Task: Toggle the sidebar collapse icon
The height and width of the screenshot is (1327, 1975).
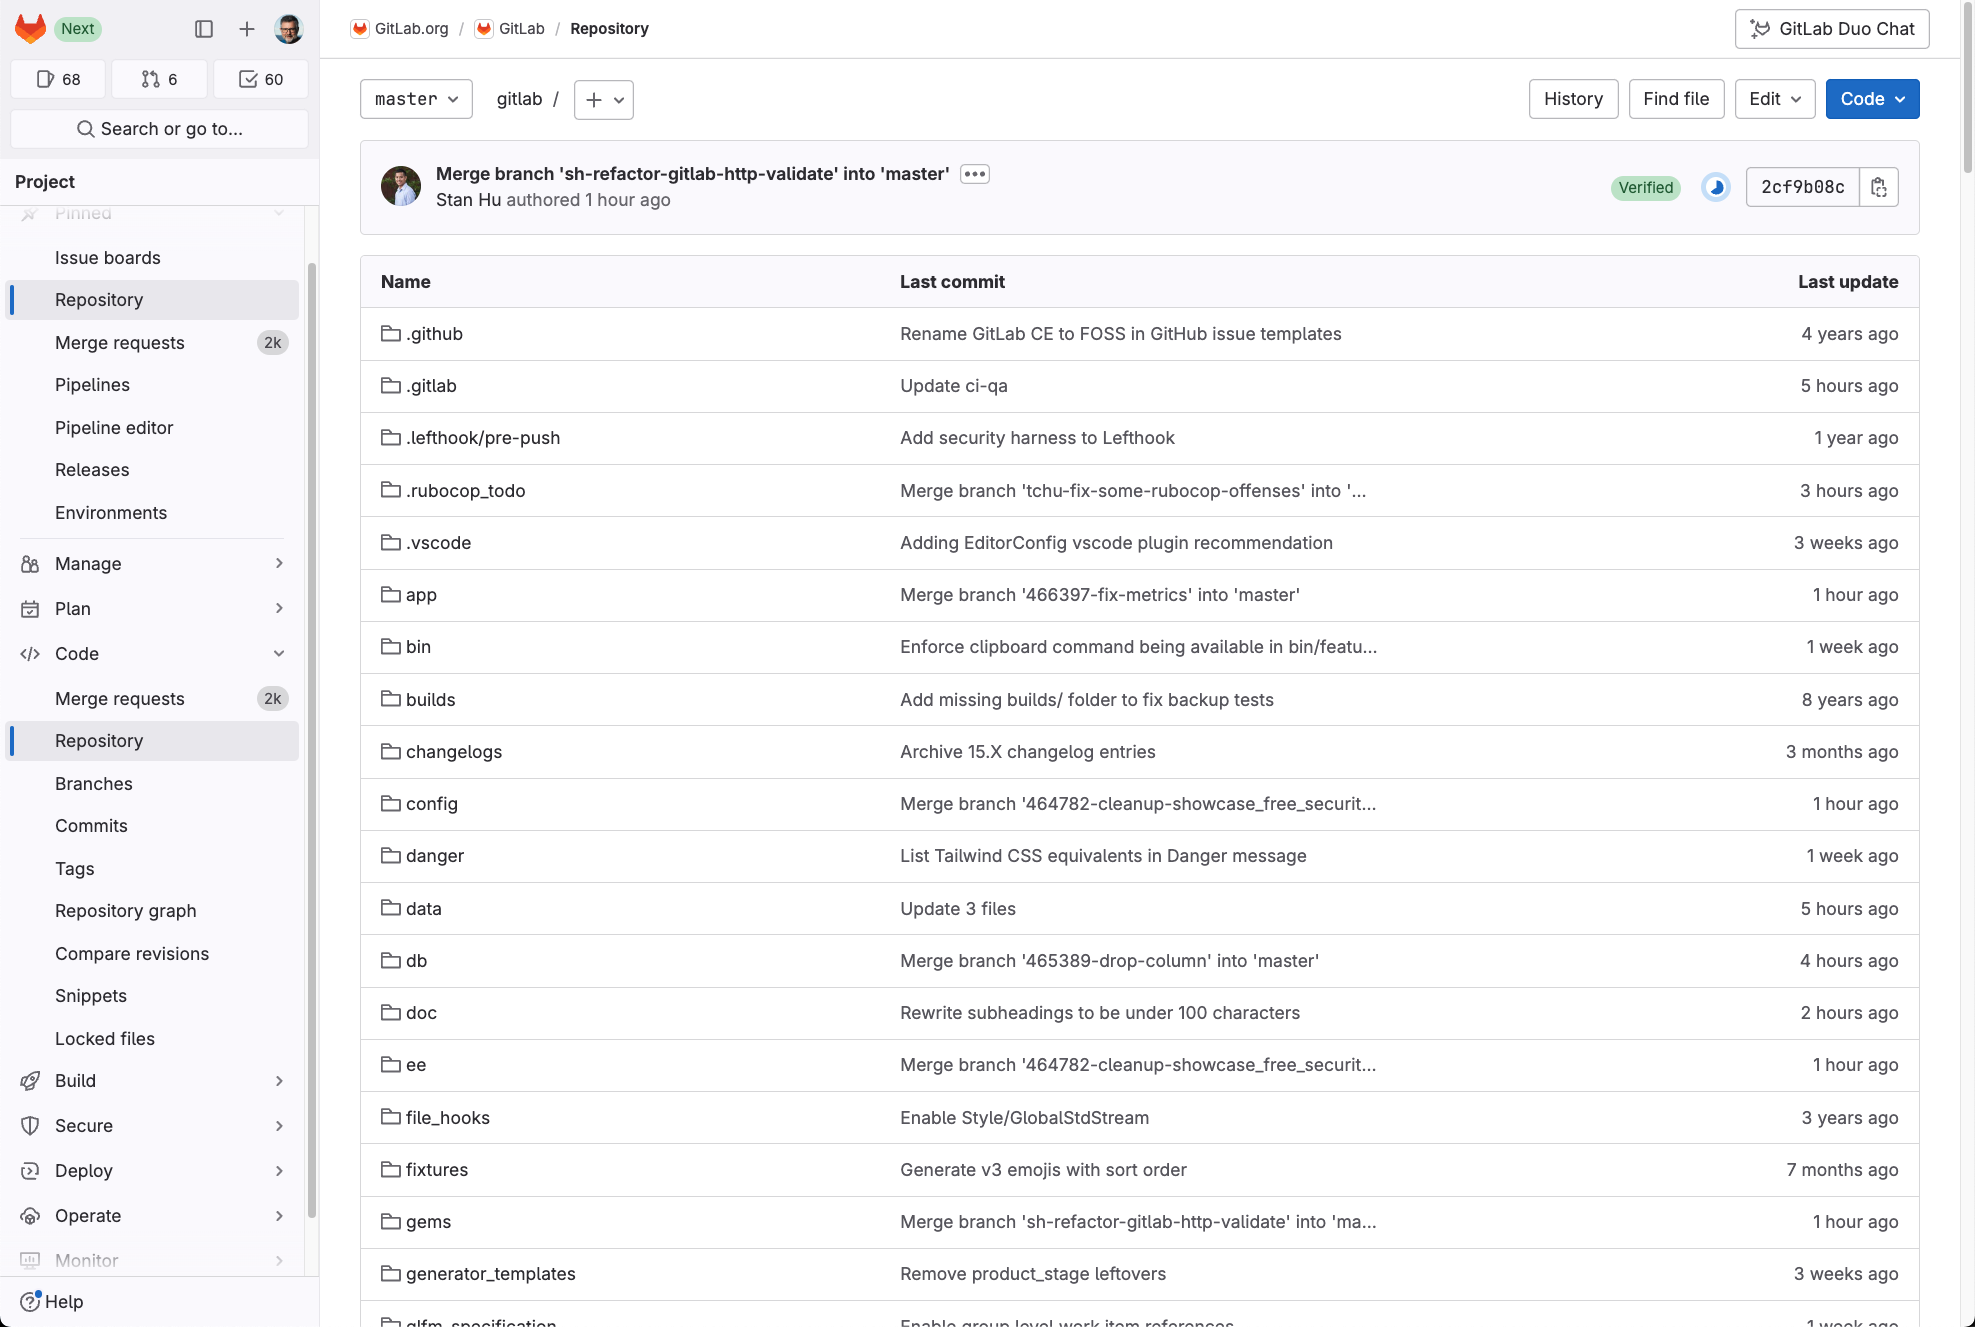Action: pyautogui.click(x=204, y=29)
